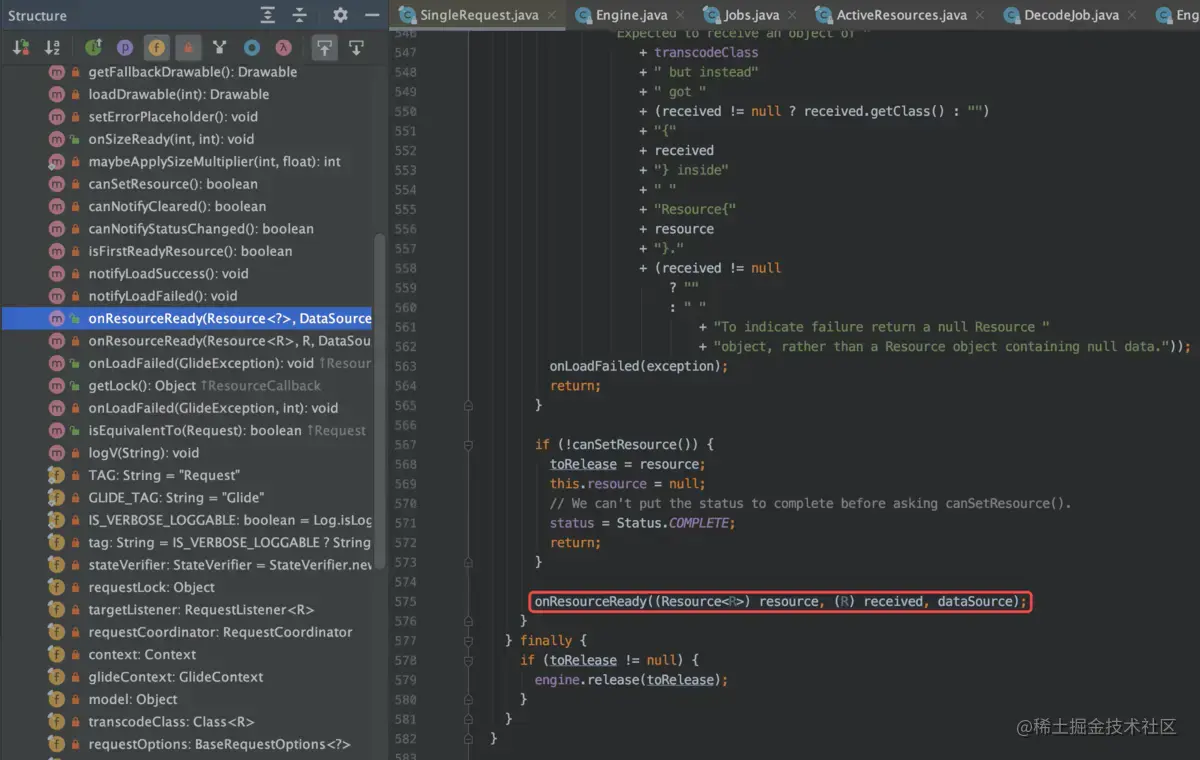Open Structure panel gear settings
This screenshot has height=760, width=1200.
coord(340,15)
